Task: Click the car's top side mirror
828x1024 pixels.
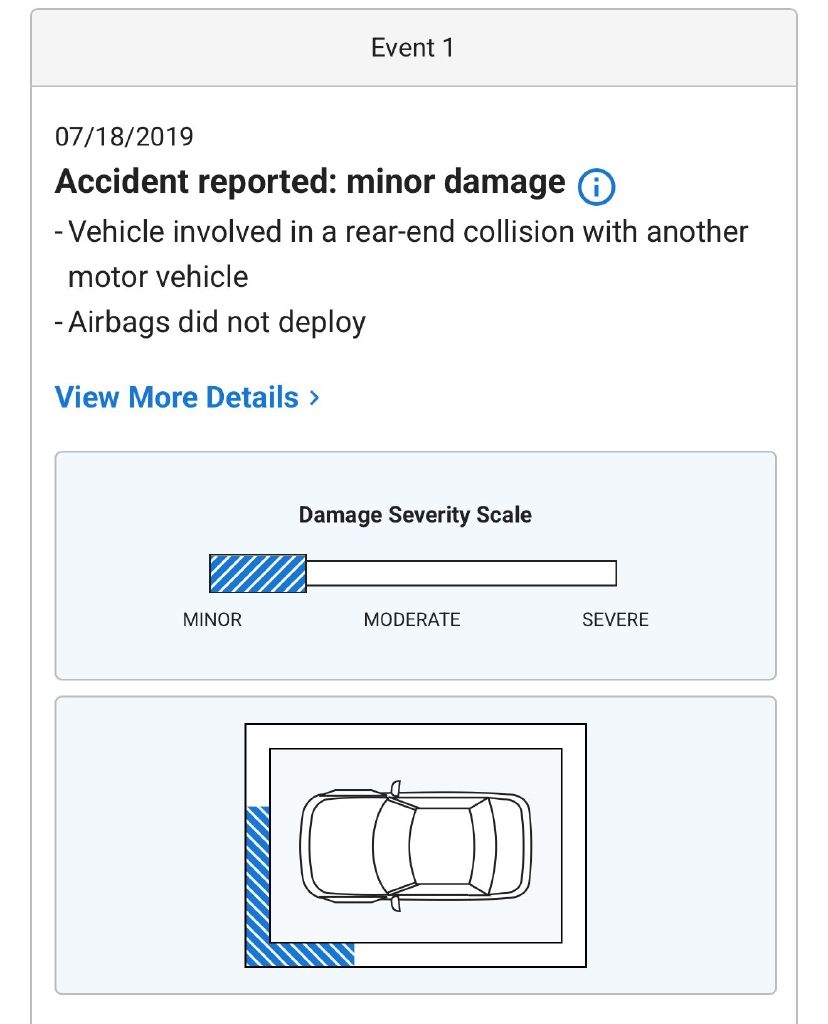Action: tap(396, 788)
